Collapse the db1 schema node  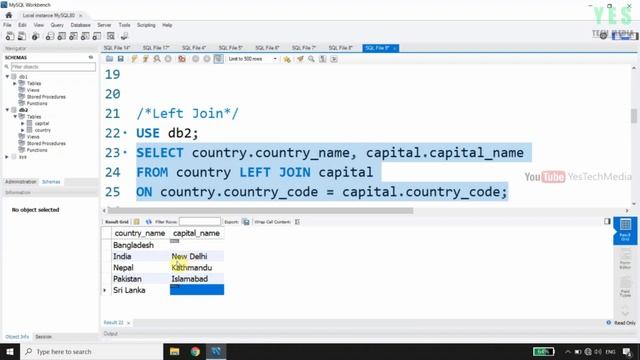(x=7, y=76)
